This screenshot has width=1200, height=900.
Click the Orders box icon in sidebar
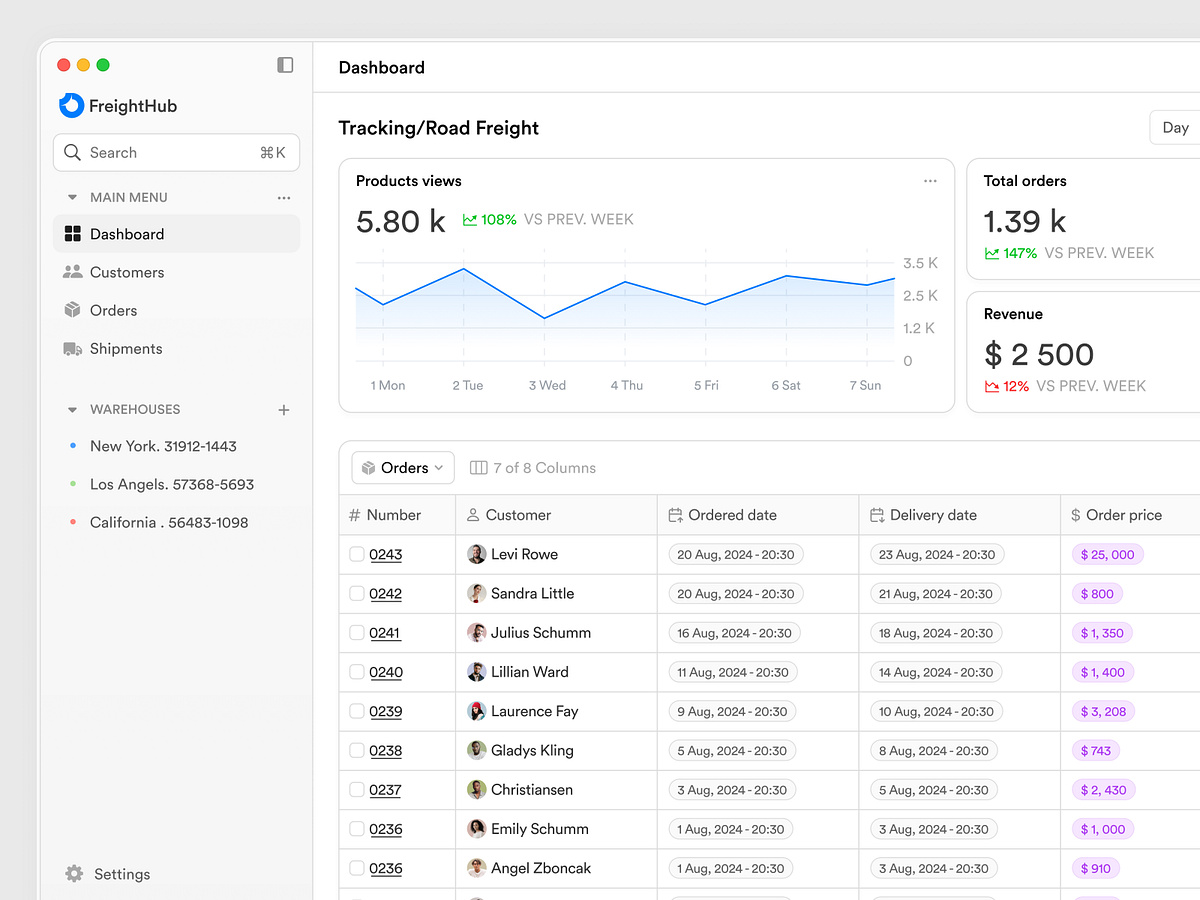point(72,310)
